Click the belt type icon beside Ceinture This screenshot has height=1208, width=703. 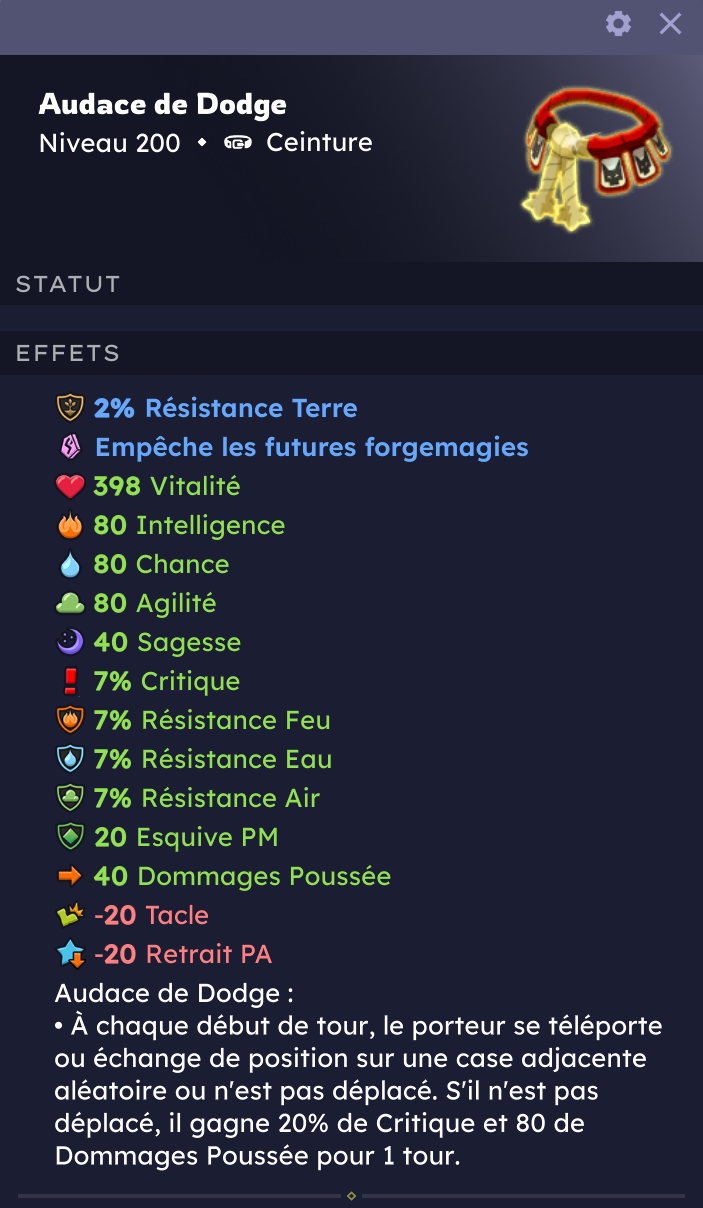click(238, 143)
